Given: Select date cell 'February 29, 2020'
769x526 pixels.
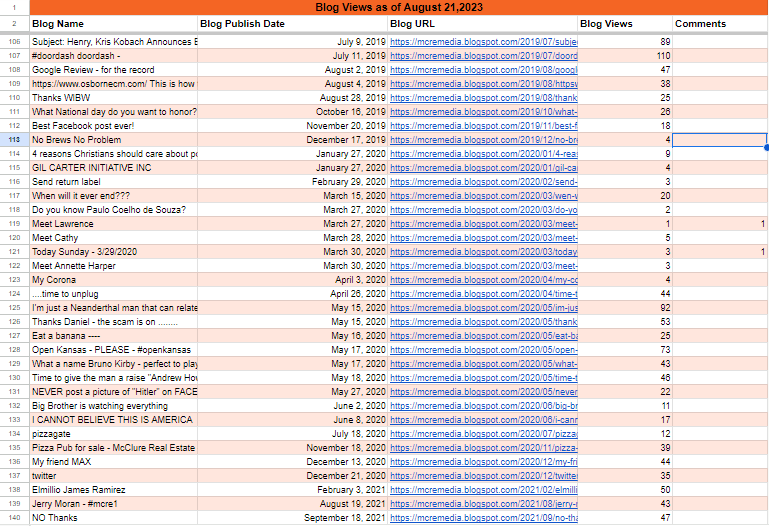Looking at the screenshot, I should 292,182.
